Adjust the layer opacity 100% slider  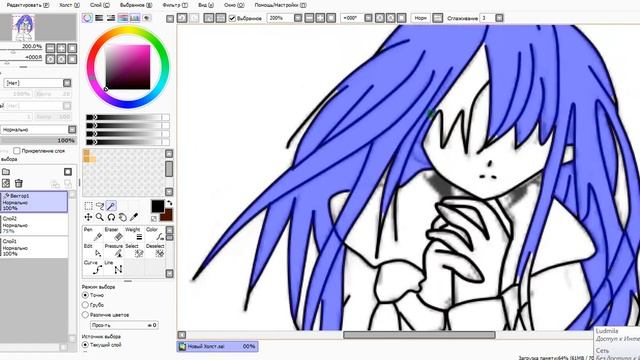coord(38,140)
